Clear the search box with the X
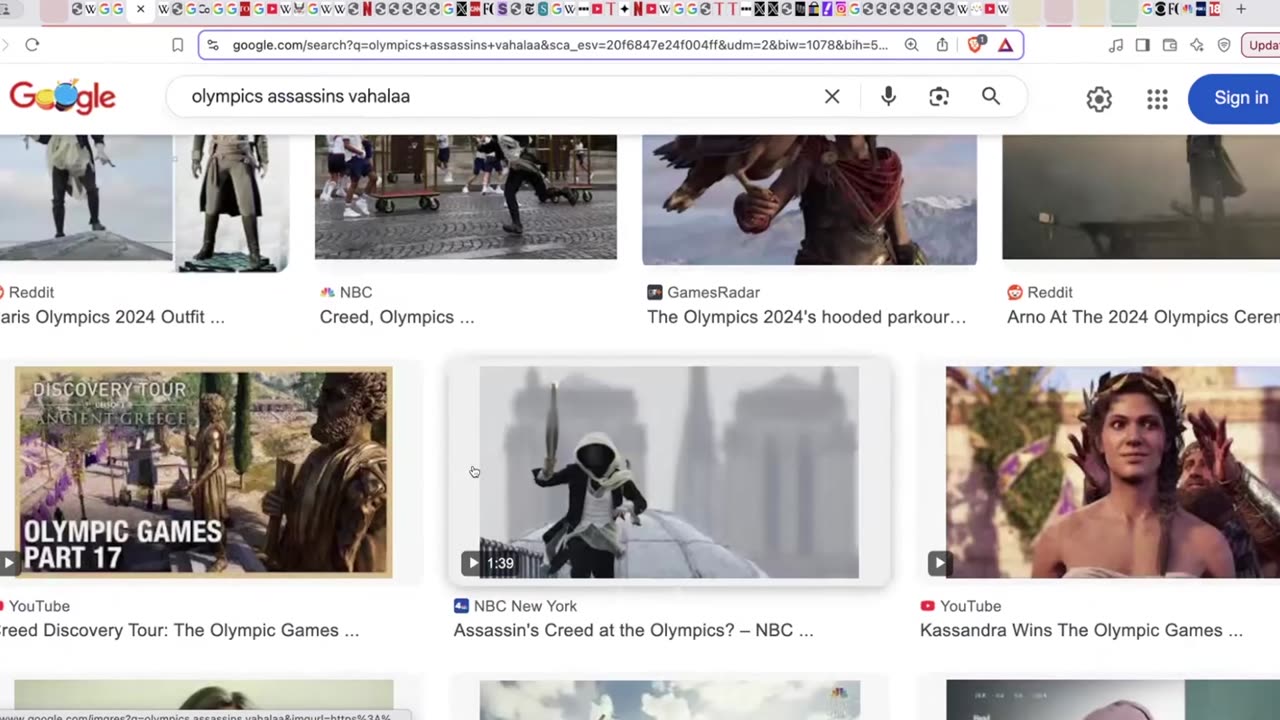Image resolution: width=1280 pixels, height=720 pixels. tap(832, 96)
